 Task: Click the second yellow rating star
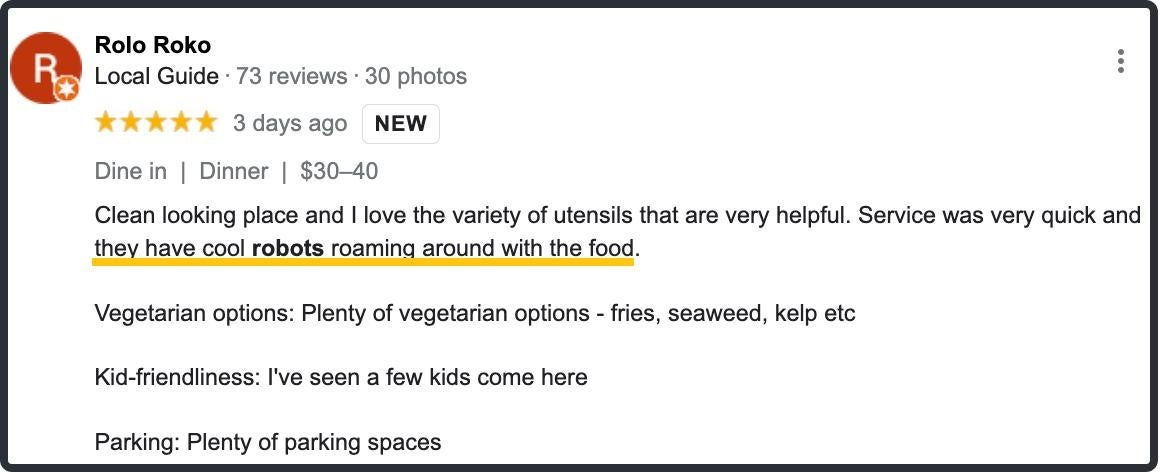pyautogui.click(x=130, y=123)
